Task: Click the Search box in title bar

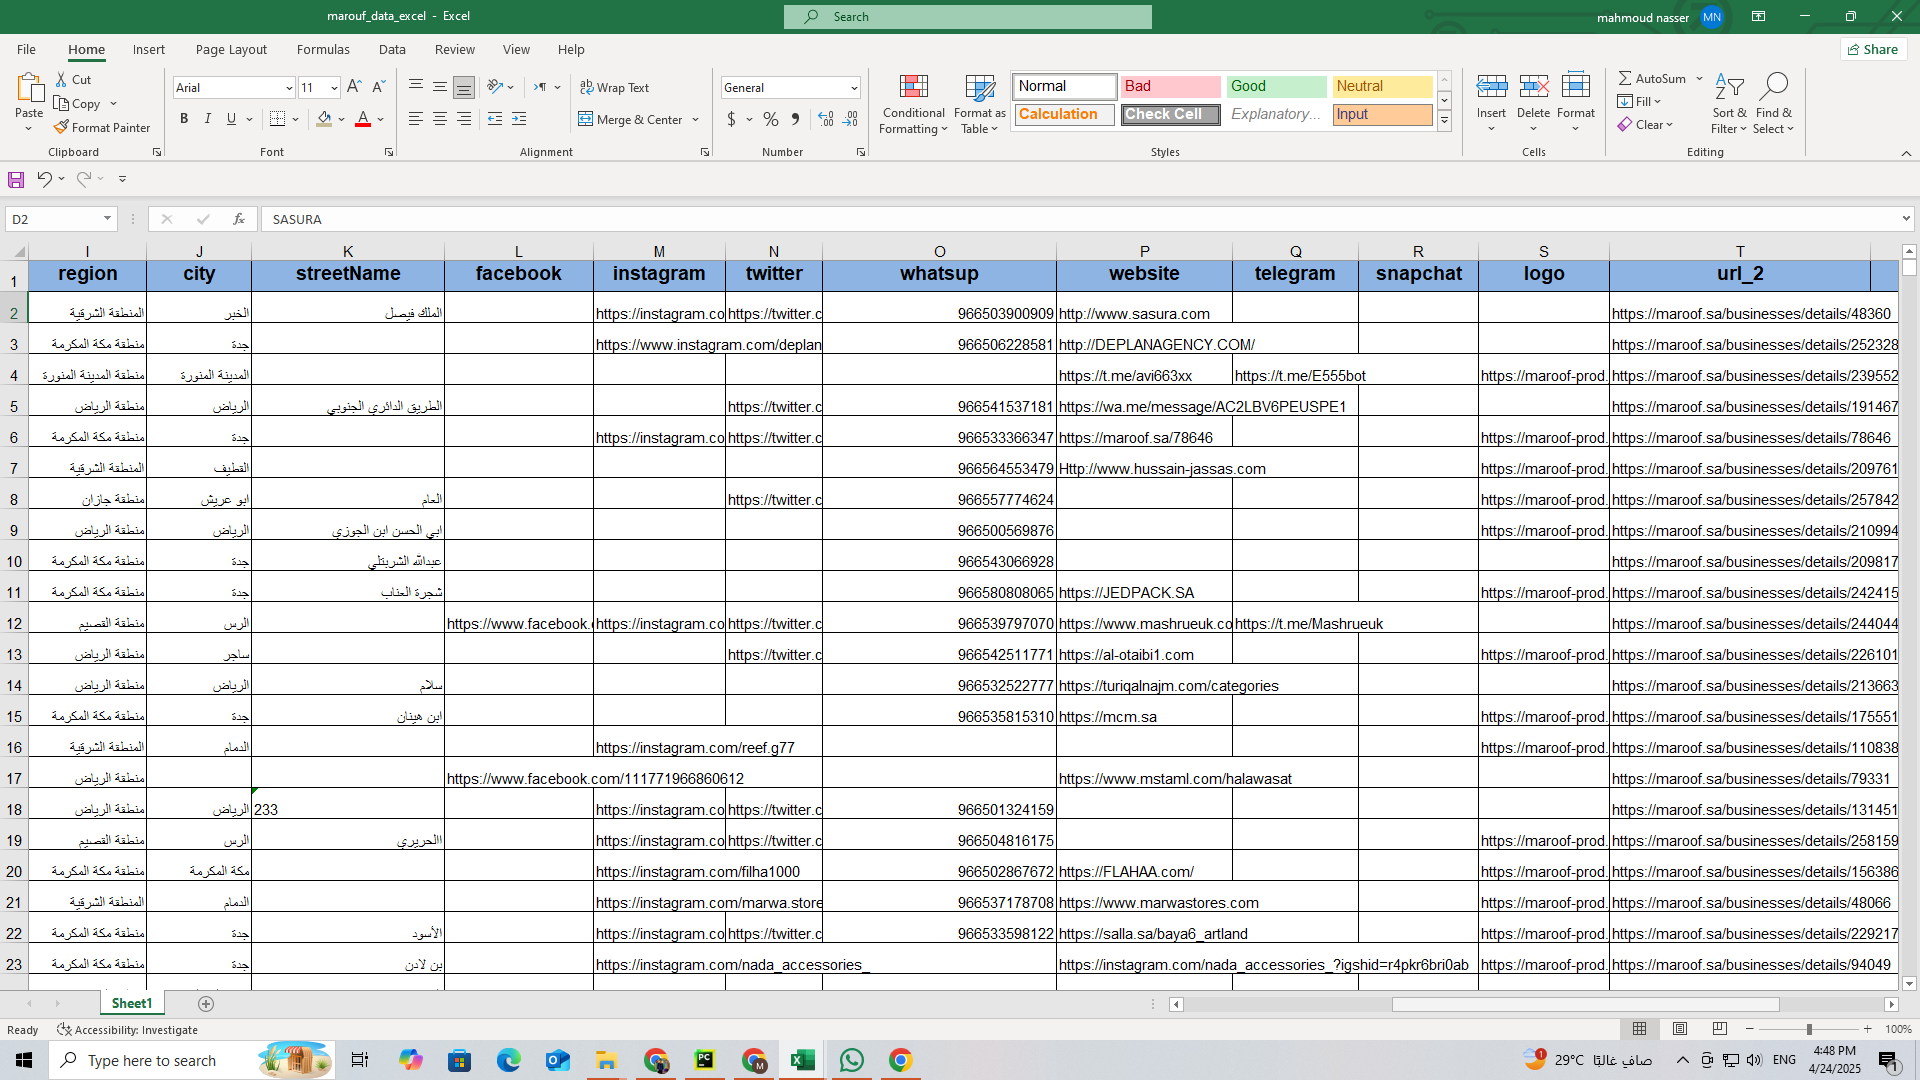Action: point(968,16)
